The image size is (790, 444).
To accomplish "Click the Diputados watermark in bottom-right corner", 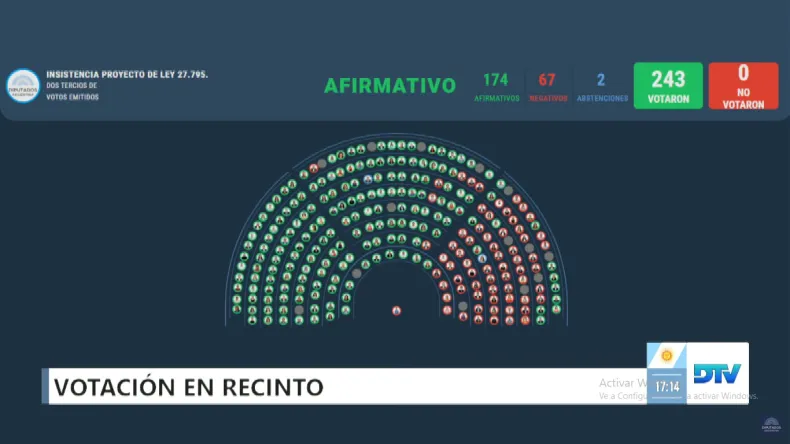I will 771,426.
